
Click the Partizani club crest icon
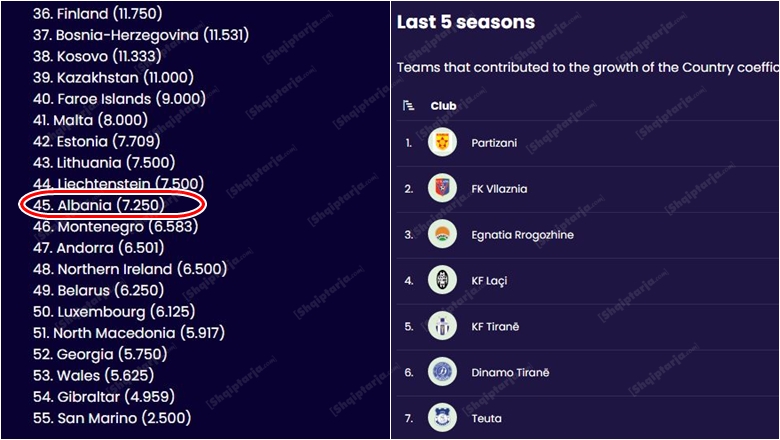point(442,143)
